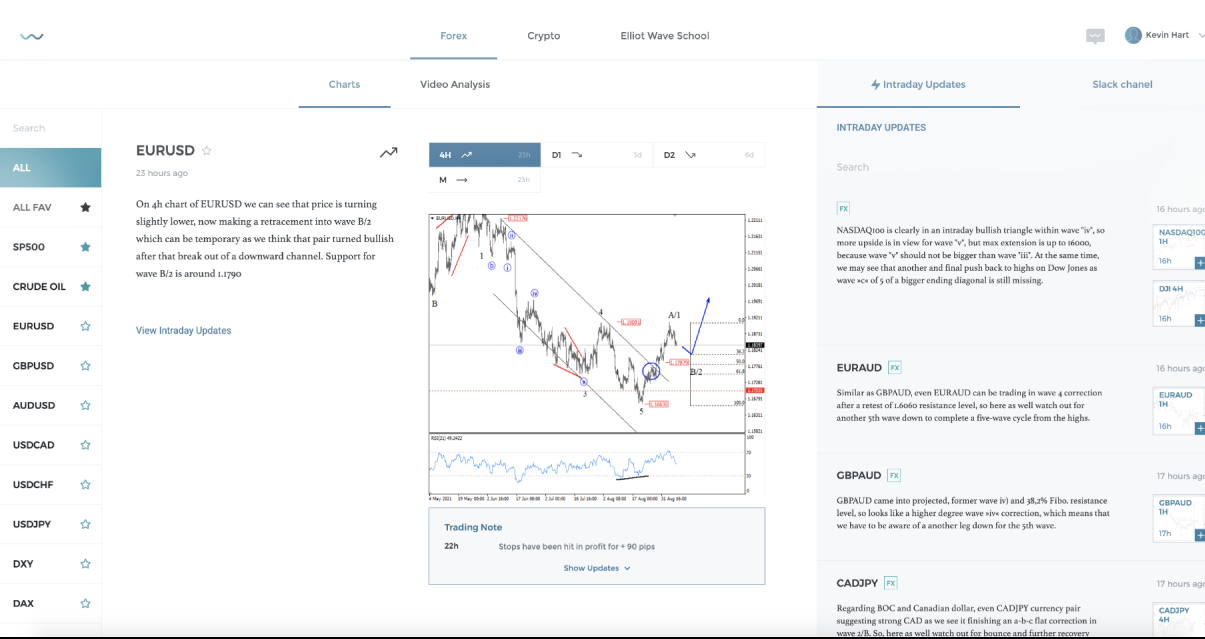Select the Charts tab

[x=344, y=85]
